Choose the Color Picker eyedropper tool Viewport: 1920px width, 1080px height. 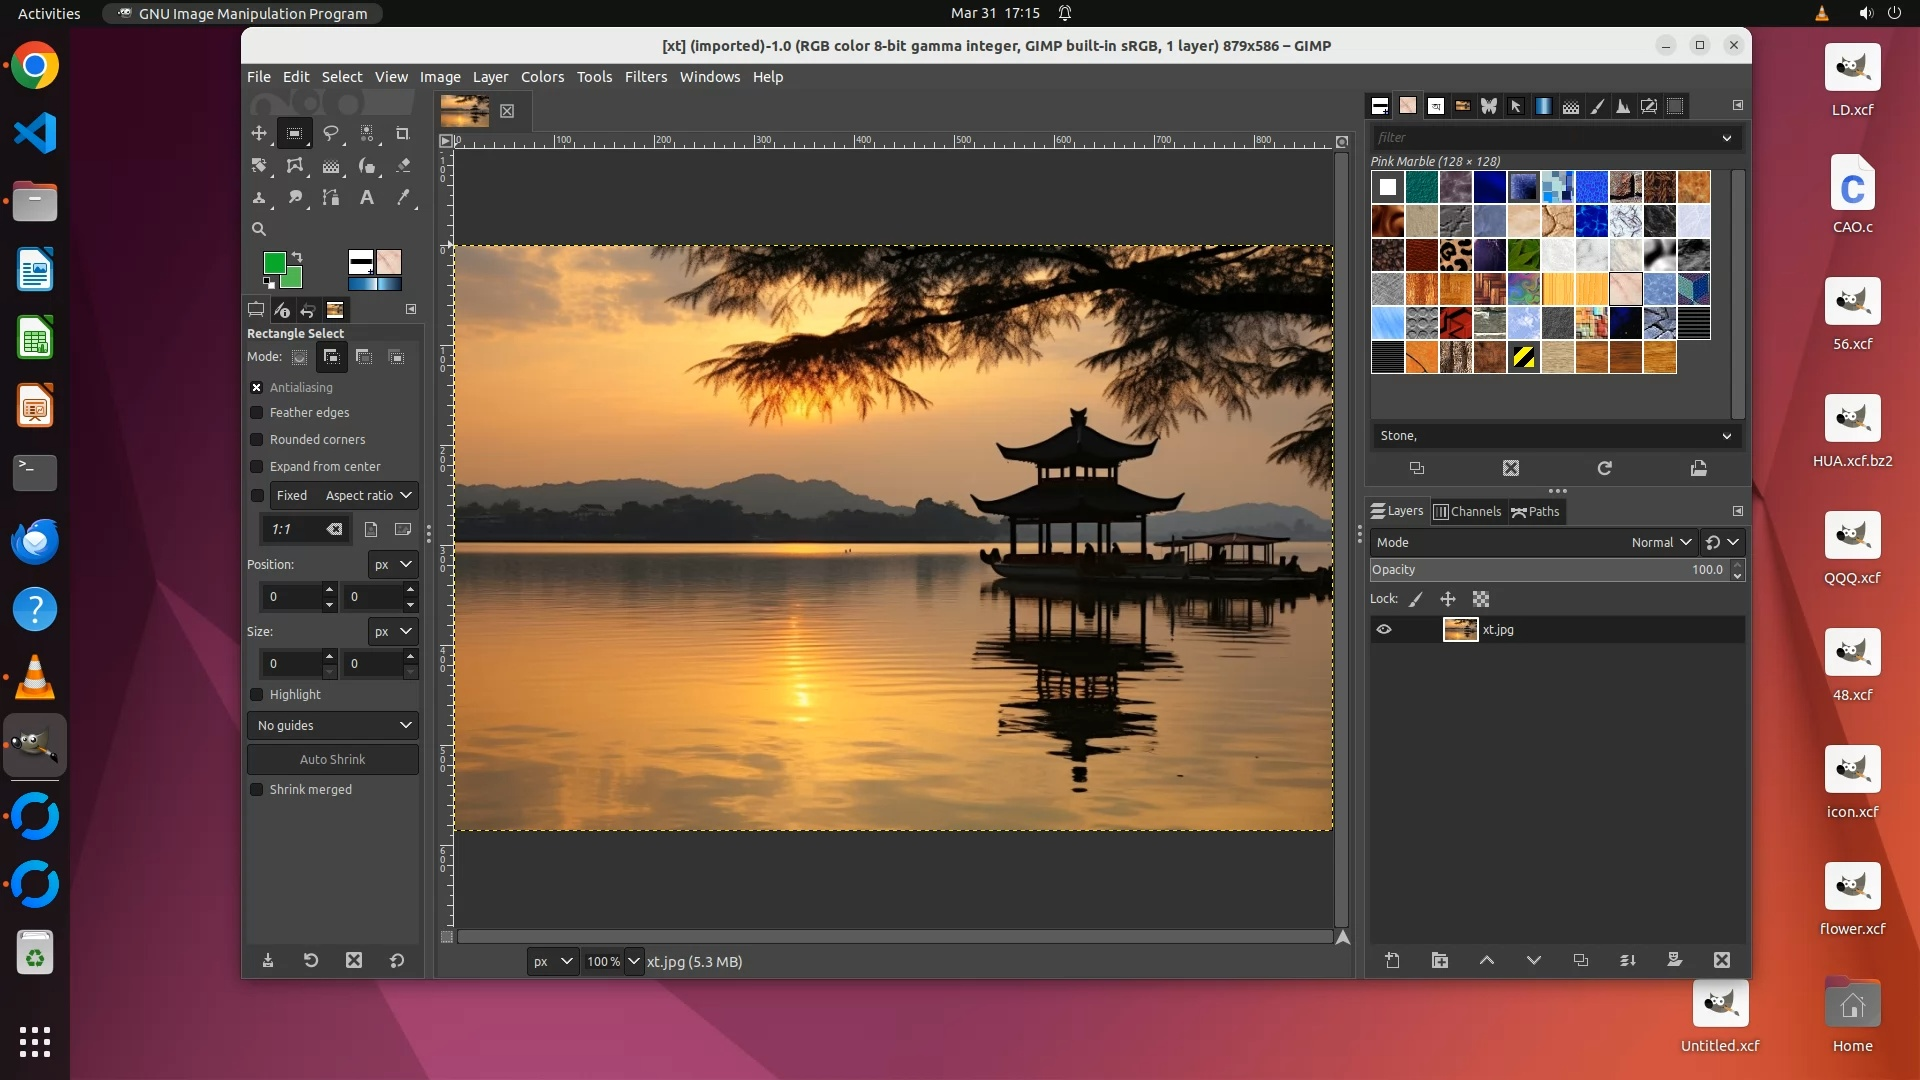click(403, 198)
